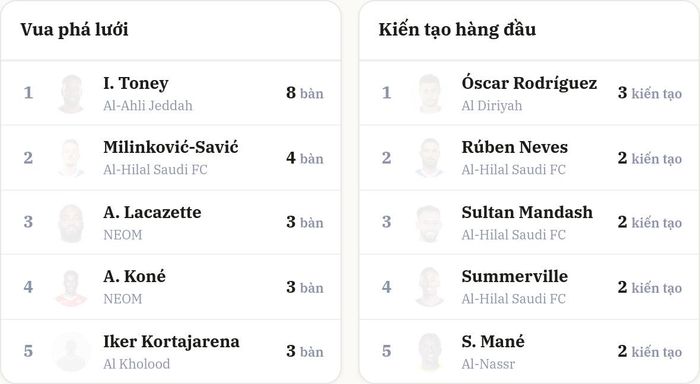Click Iker Kortajarena's player photo
The height and width of the screenshot is (384, 700).
71,351
